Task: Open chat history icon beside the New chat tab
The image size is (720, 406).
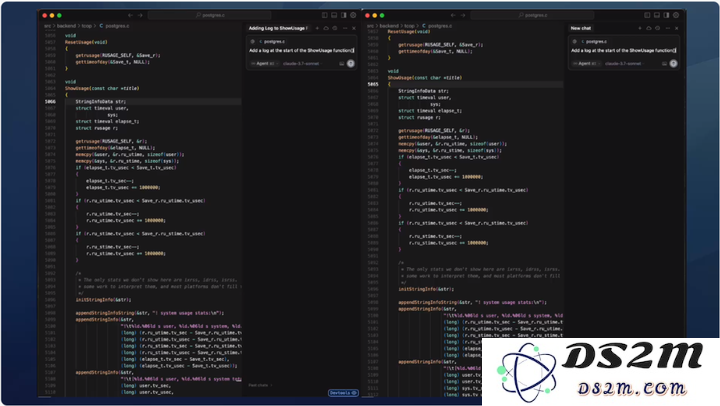Action: coord(658,28)
